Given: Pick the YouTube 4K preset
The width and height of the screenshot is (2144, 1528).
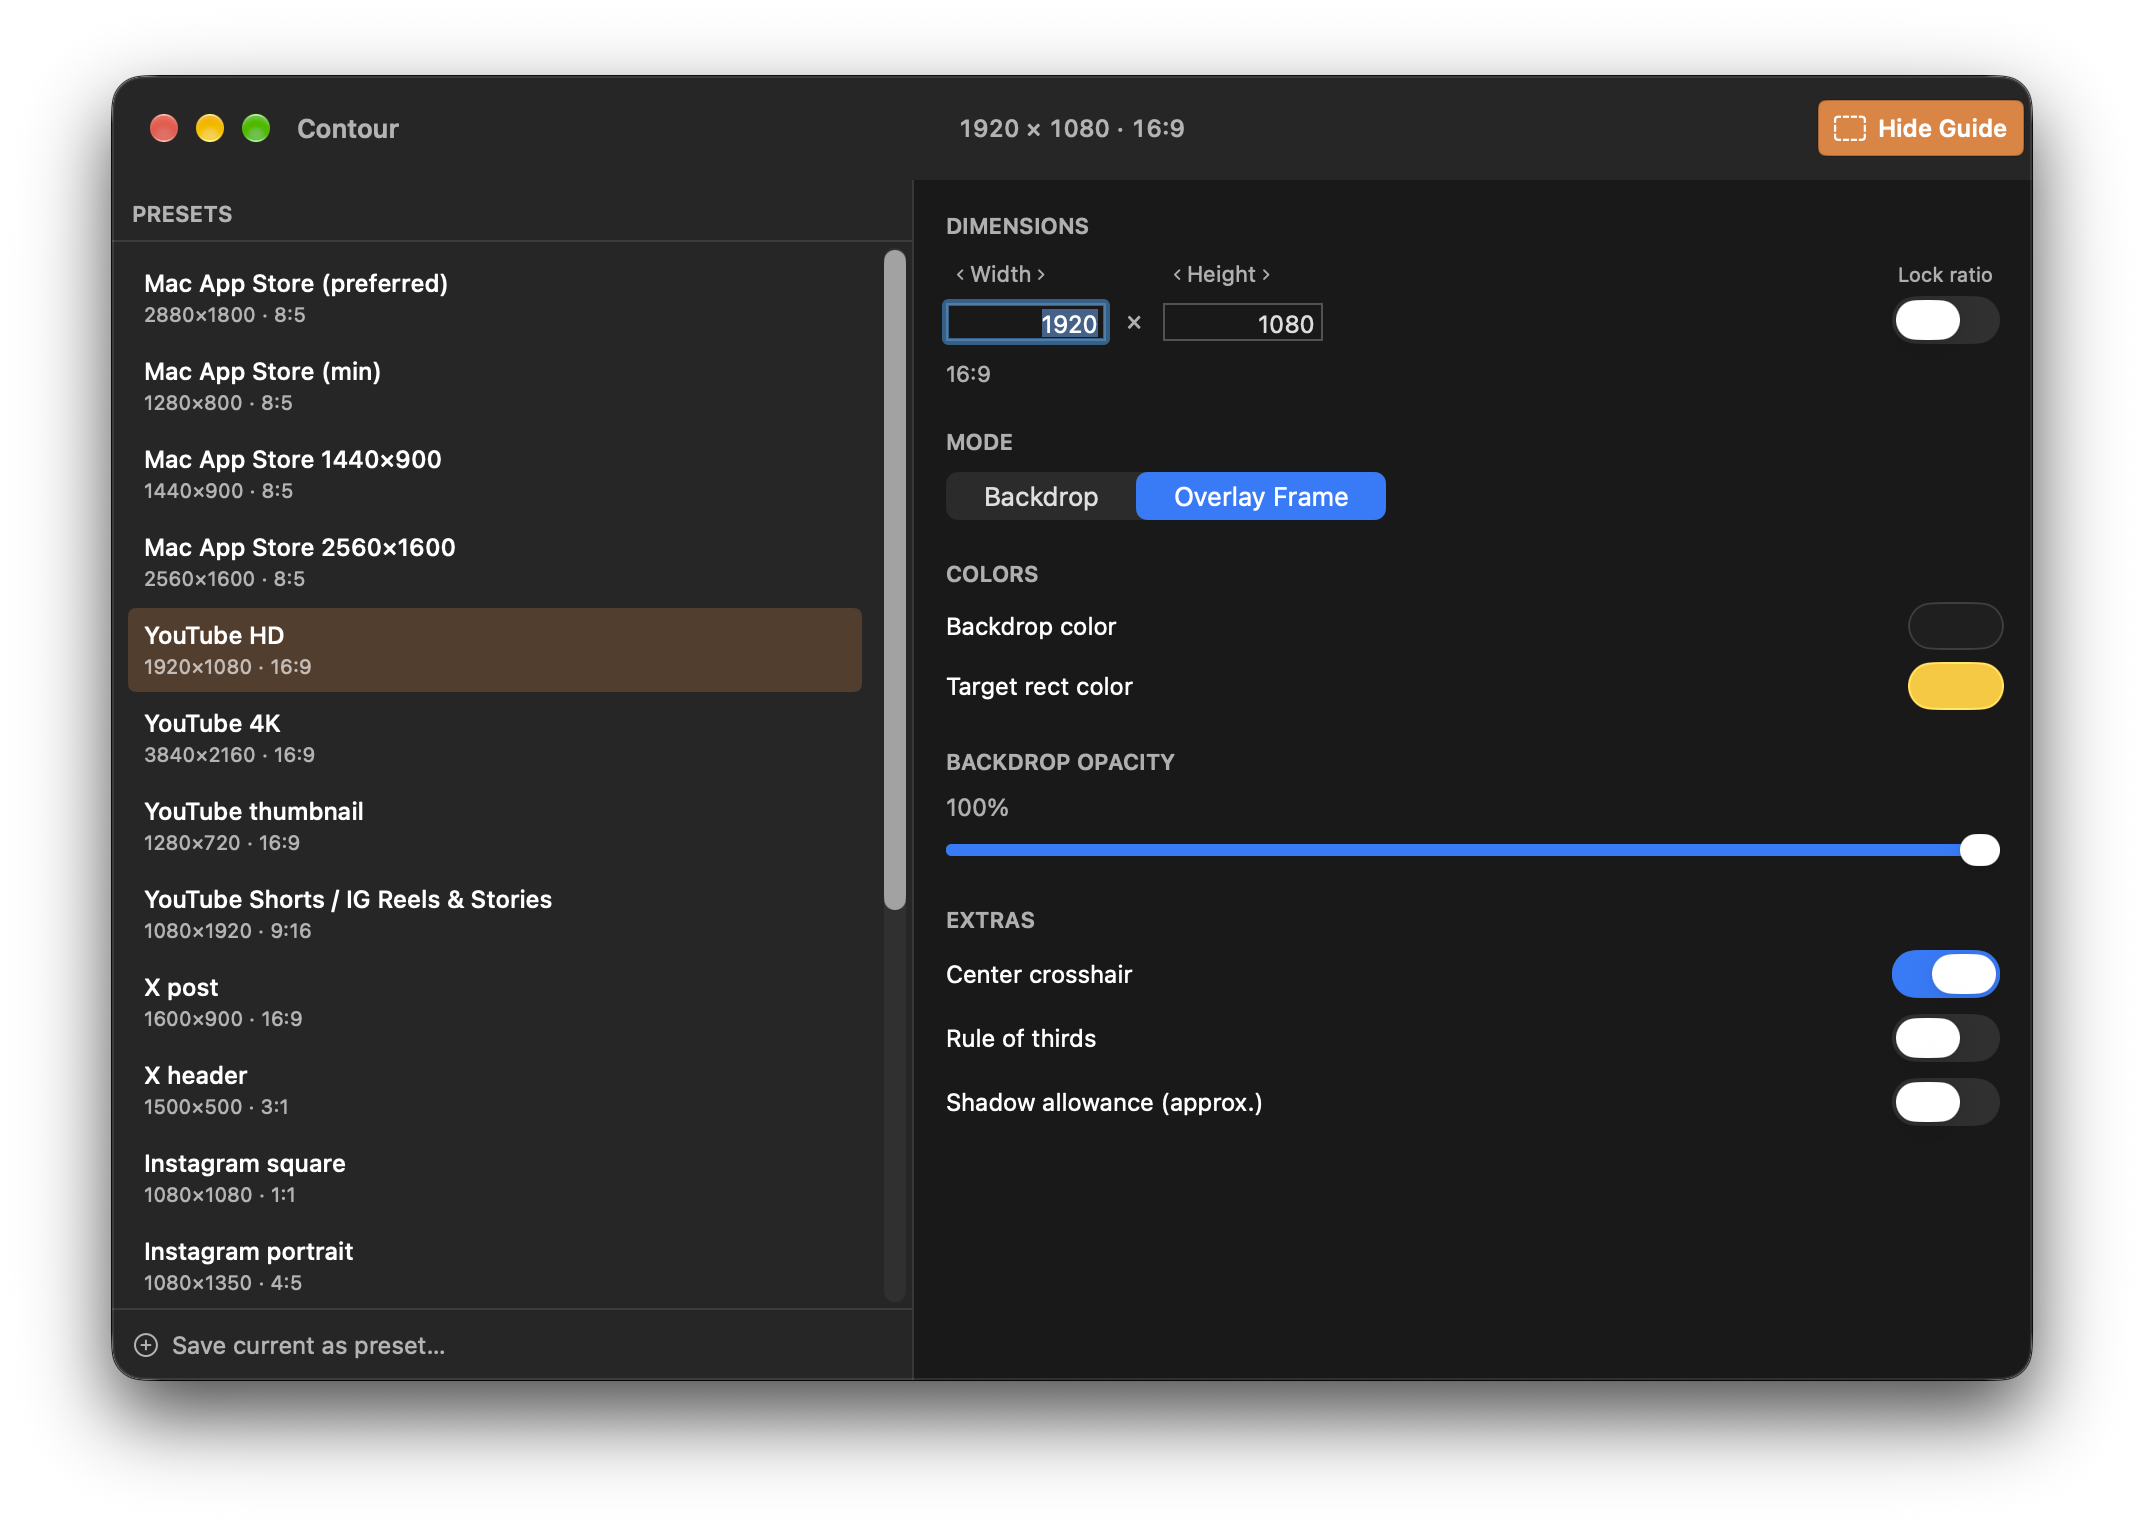Looking at the screenshot, I should pos(495,738).
